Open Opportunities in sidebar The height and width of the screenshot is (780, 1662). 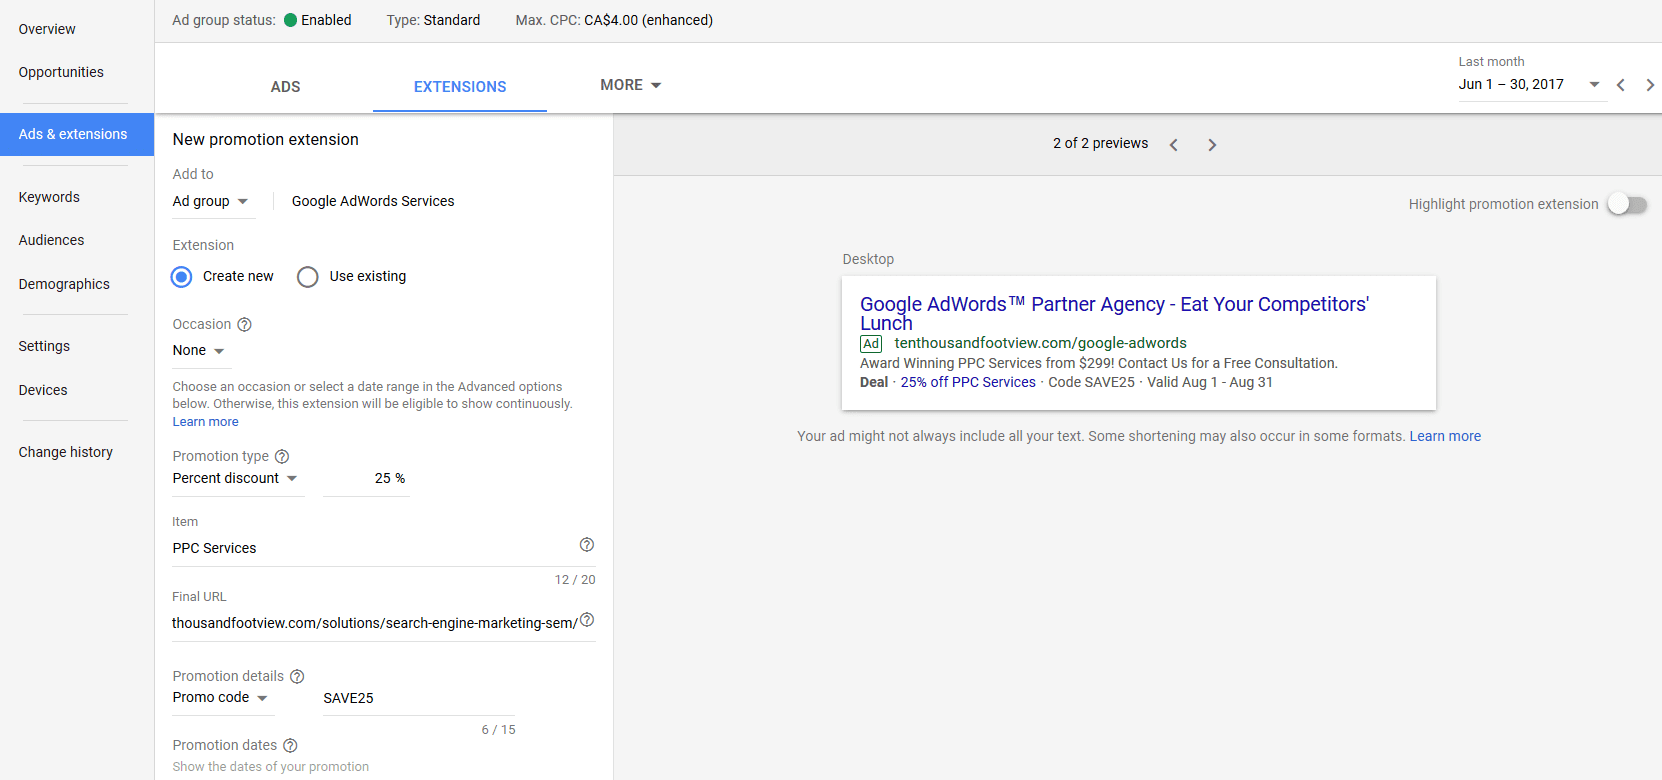click(x=61, y=72)
